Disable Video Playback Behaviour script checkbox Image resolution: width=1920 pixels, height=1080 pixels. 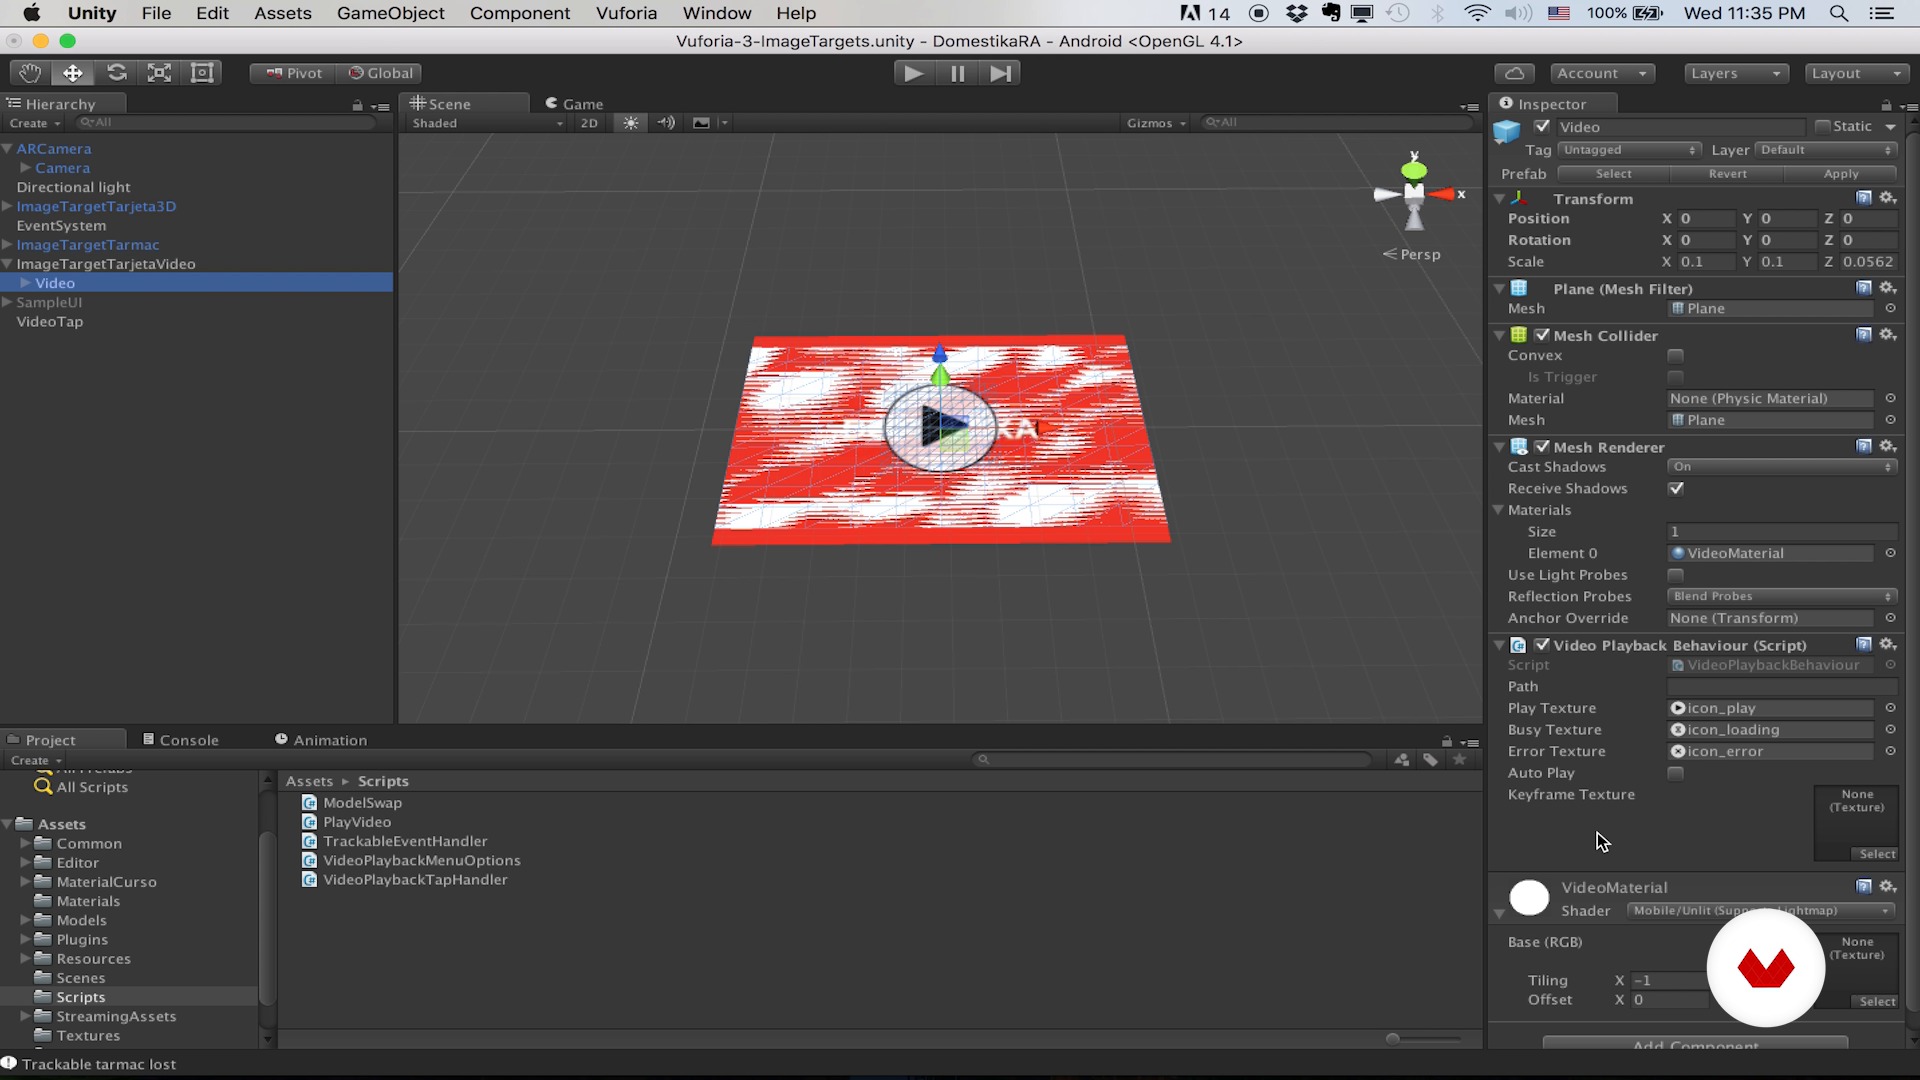click(x=1542, y=644)
